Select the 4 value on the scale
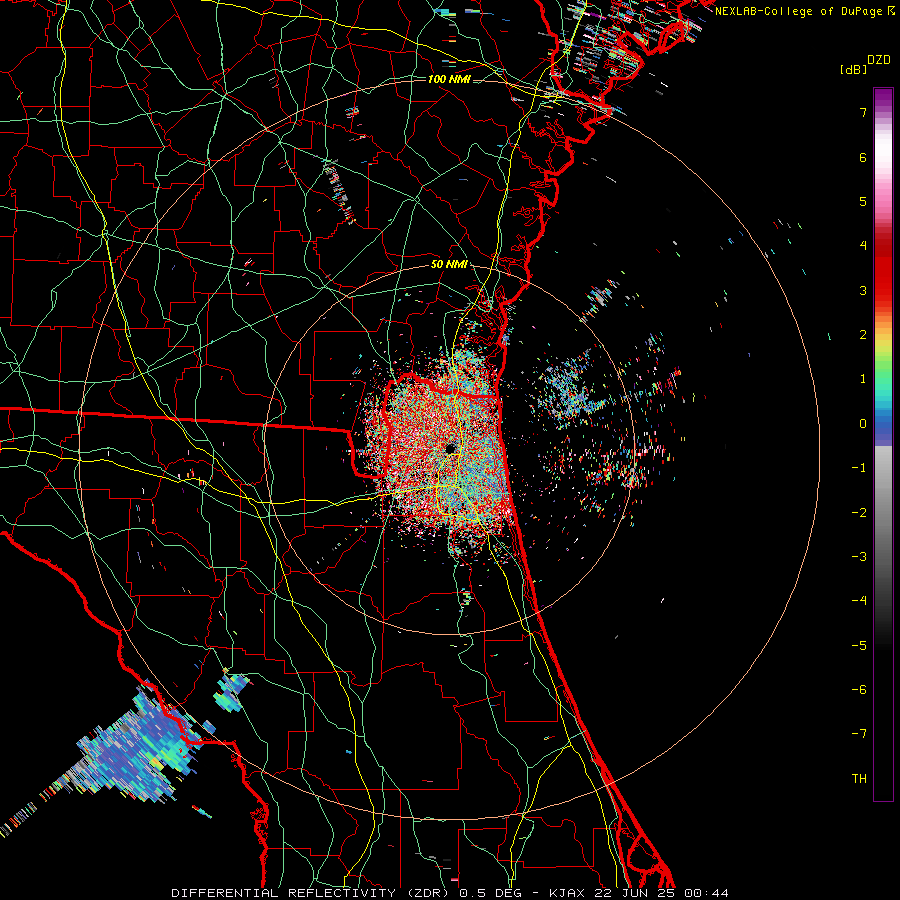The width and height of the screenshot is (900, 900). [863, 246]
